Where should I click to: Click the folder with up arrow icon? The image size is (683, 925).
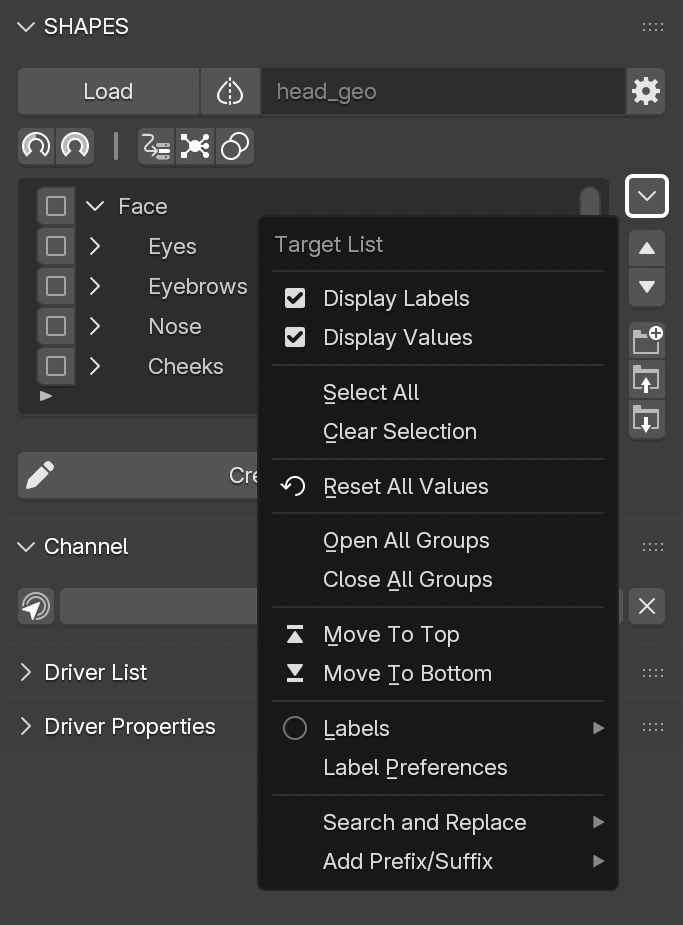647,379
